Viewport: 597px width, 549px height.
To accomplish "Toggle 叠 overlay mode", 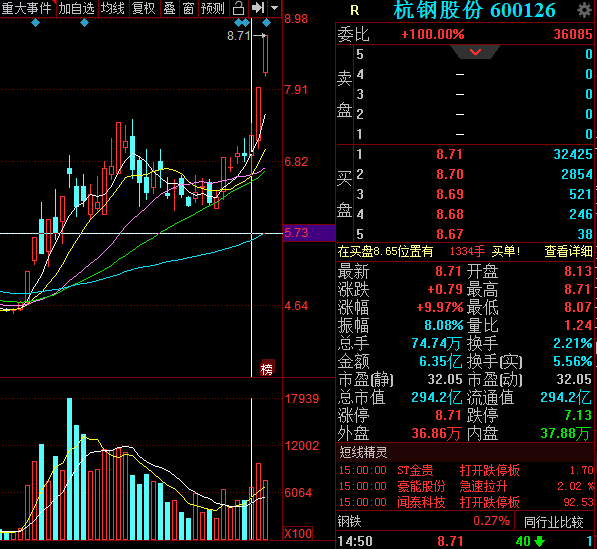I will click(169, 8).
